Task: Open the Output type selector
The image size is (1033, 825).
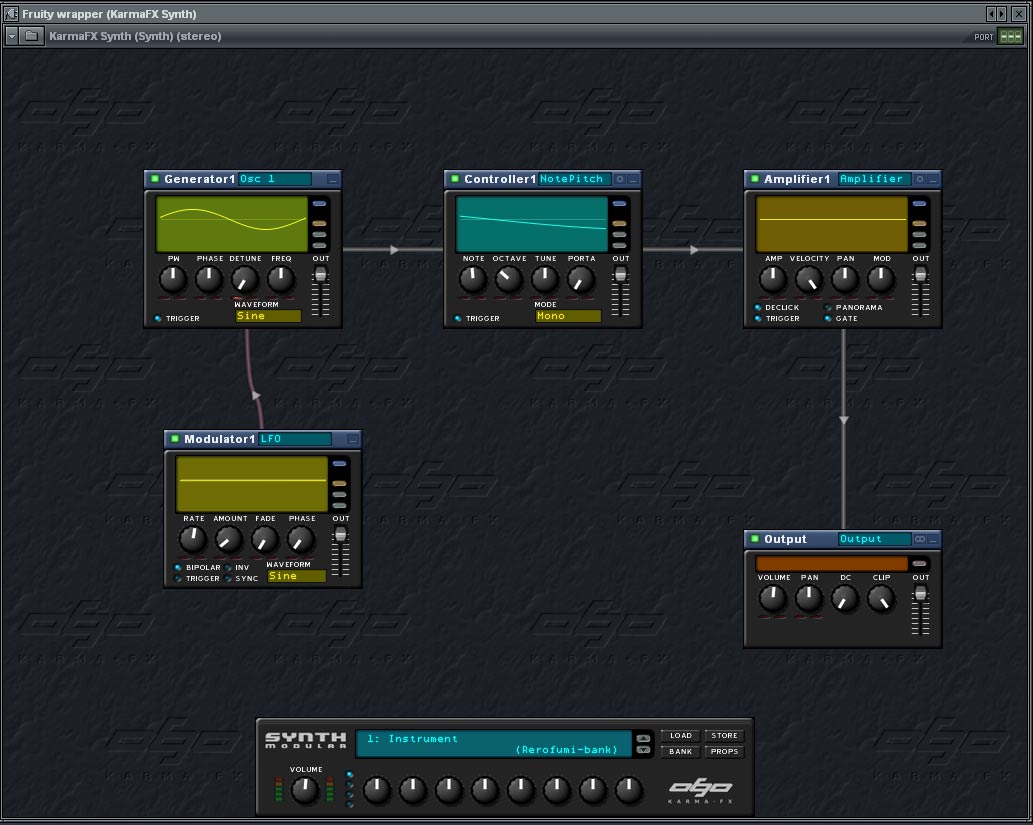Action: pos(875,539)
